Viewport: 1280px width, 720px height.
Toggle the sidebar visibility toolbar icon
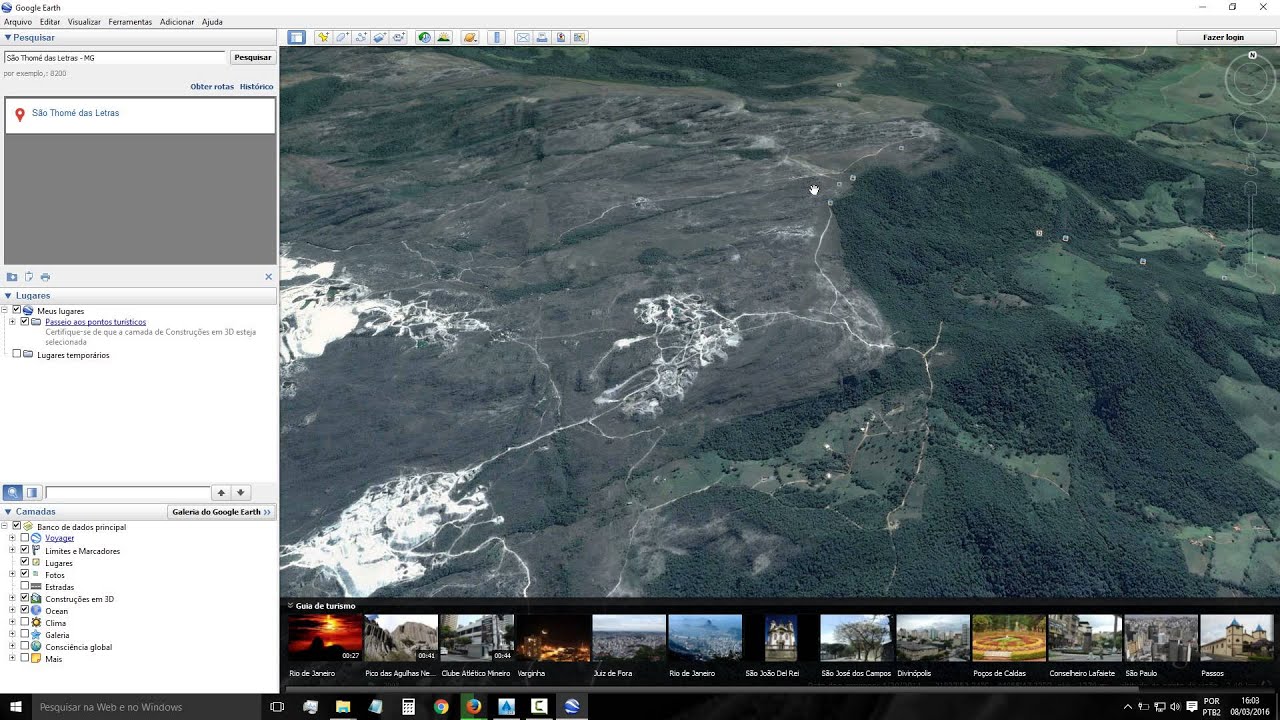(x=296, y=37)
